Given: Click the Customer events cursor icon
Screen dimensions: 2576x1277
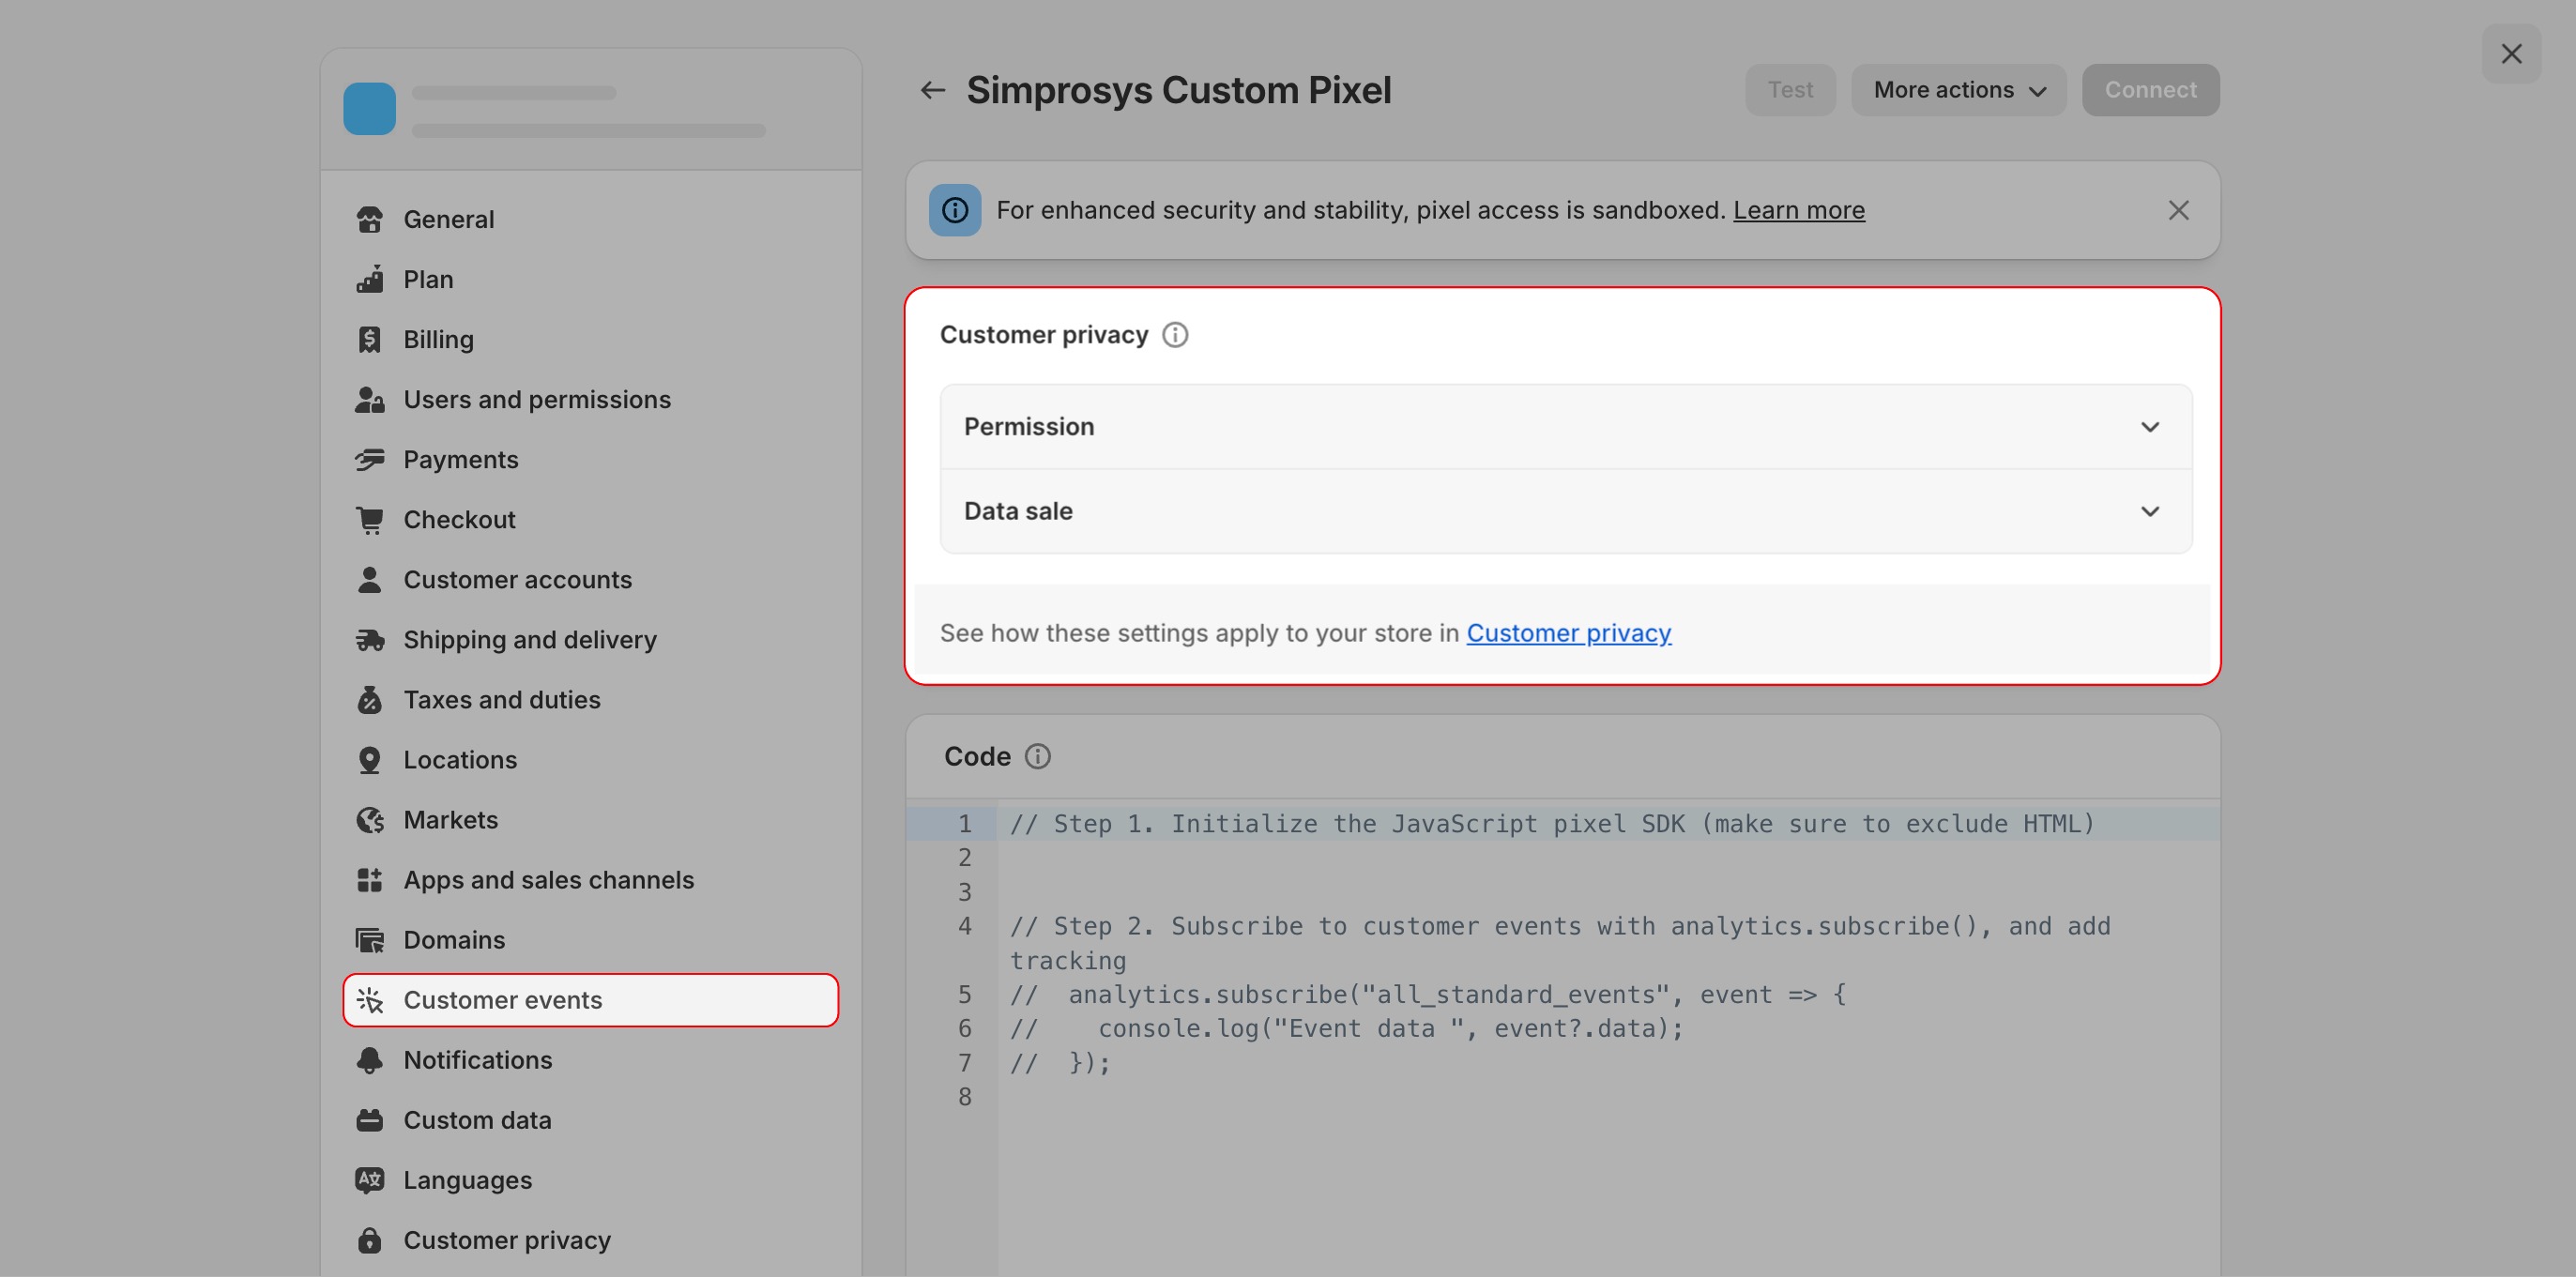Looking at the screenshot, I should (x=369, y=999).
